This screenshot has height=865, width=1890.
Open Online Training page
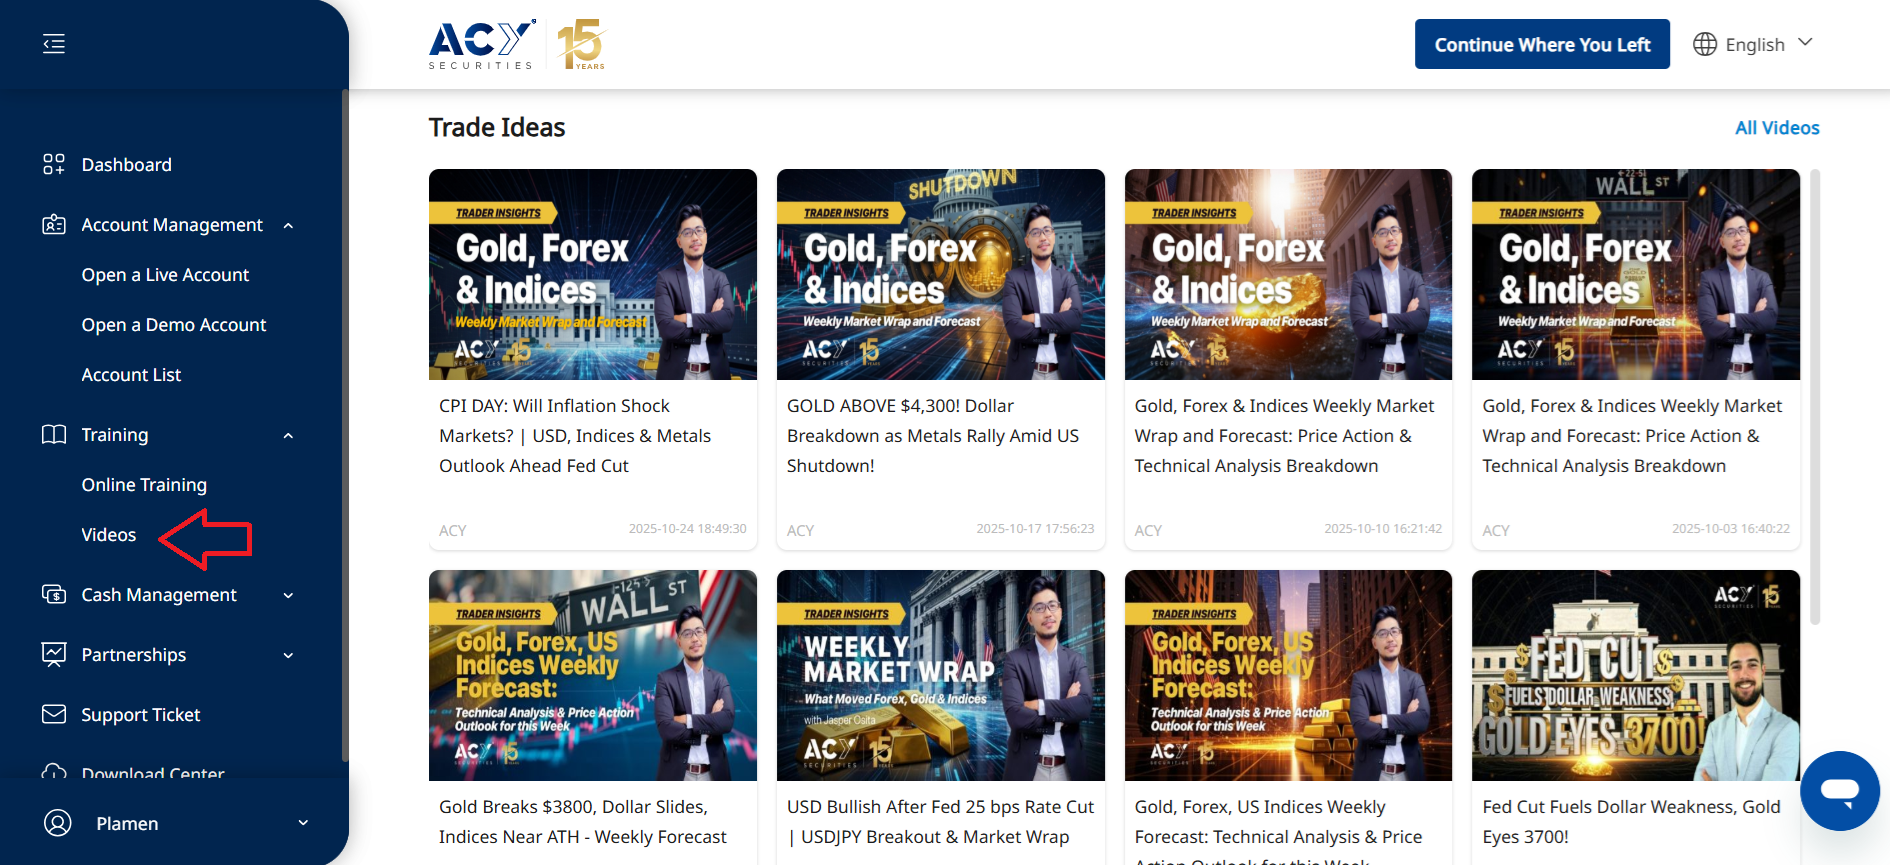coord(144,484)
